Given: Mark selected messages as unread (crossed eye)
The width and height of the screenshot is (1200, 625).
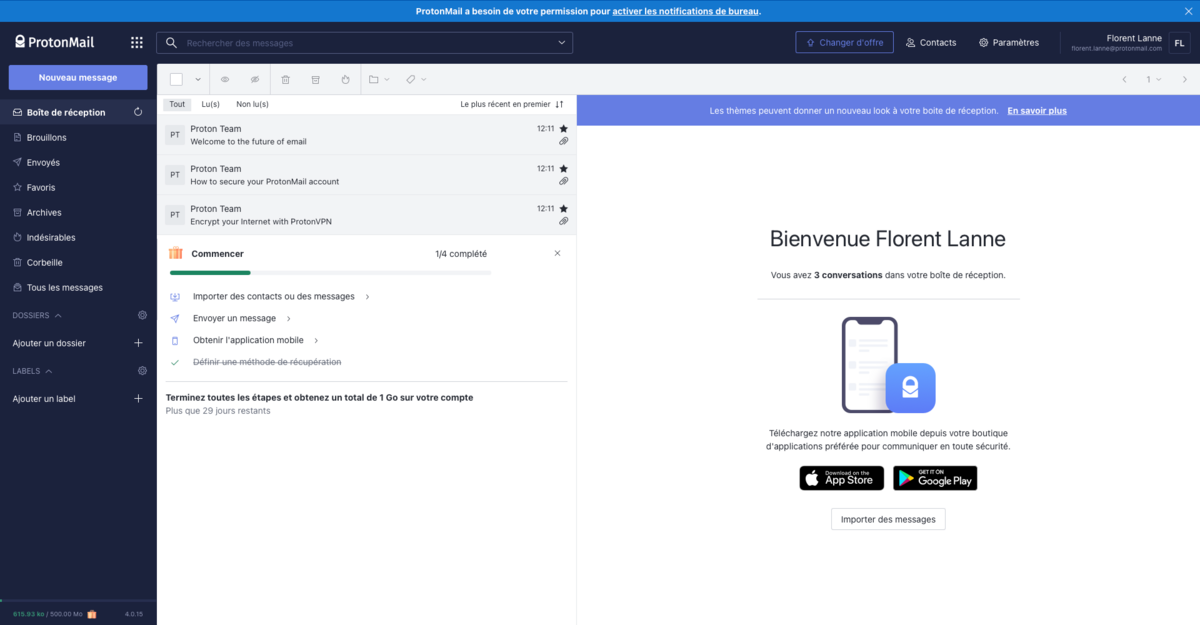Looking at the screenshot, I should click(254, 79).
